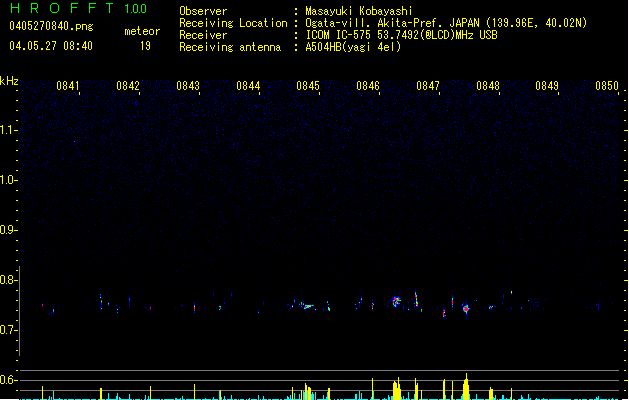Click the 0.9 kHz axis label
The width and height of the screenshot is (629, 400).
click(8, 230)
